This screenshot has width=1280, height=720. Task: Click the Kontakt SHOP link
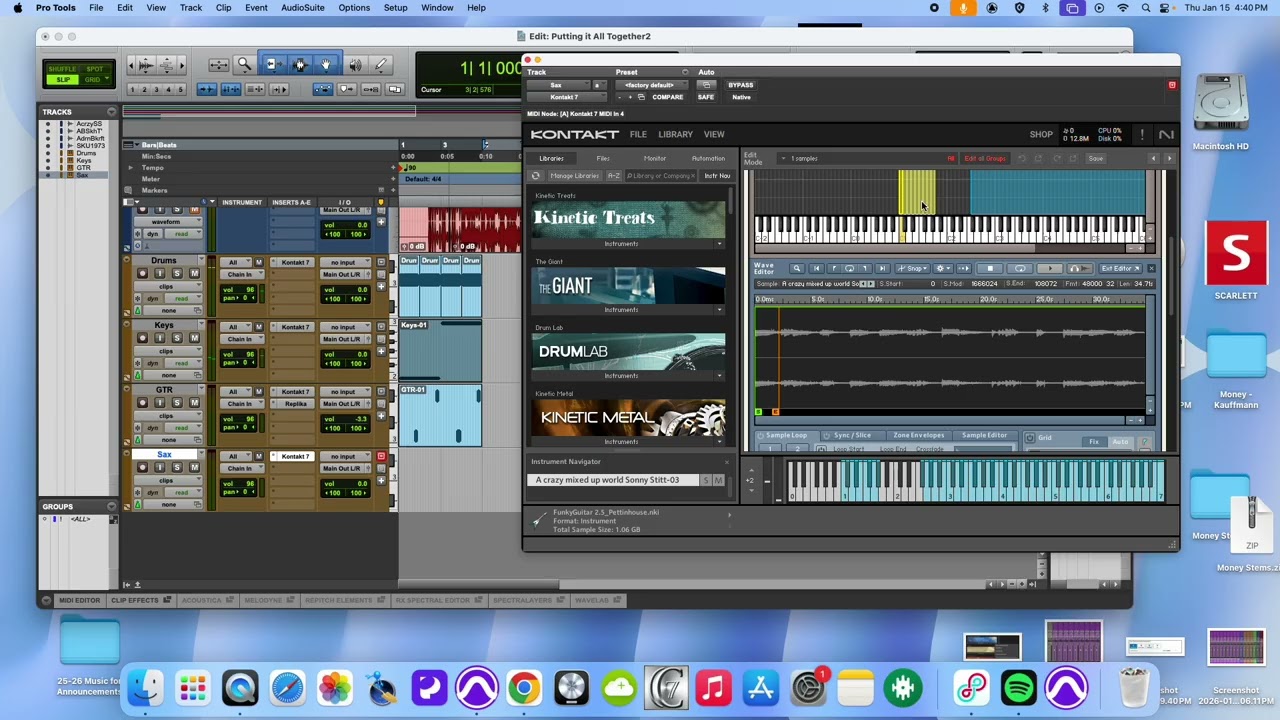click(x=1041, y=134)
